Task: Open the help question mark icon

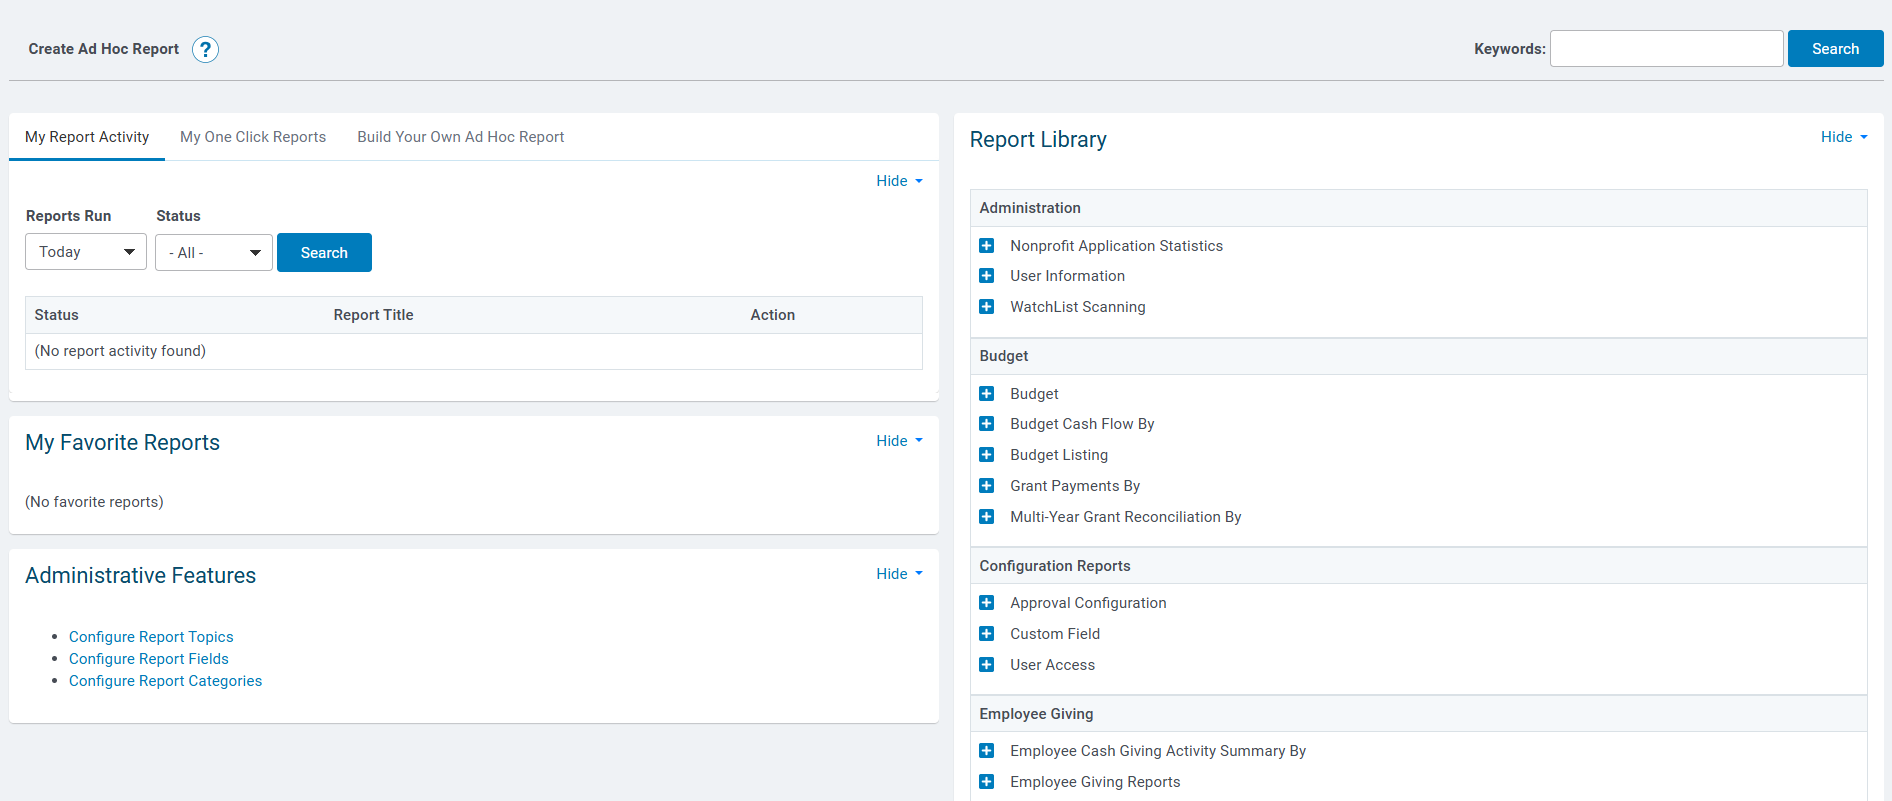Action: tap(205, 49)
